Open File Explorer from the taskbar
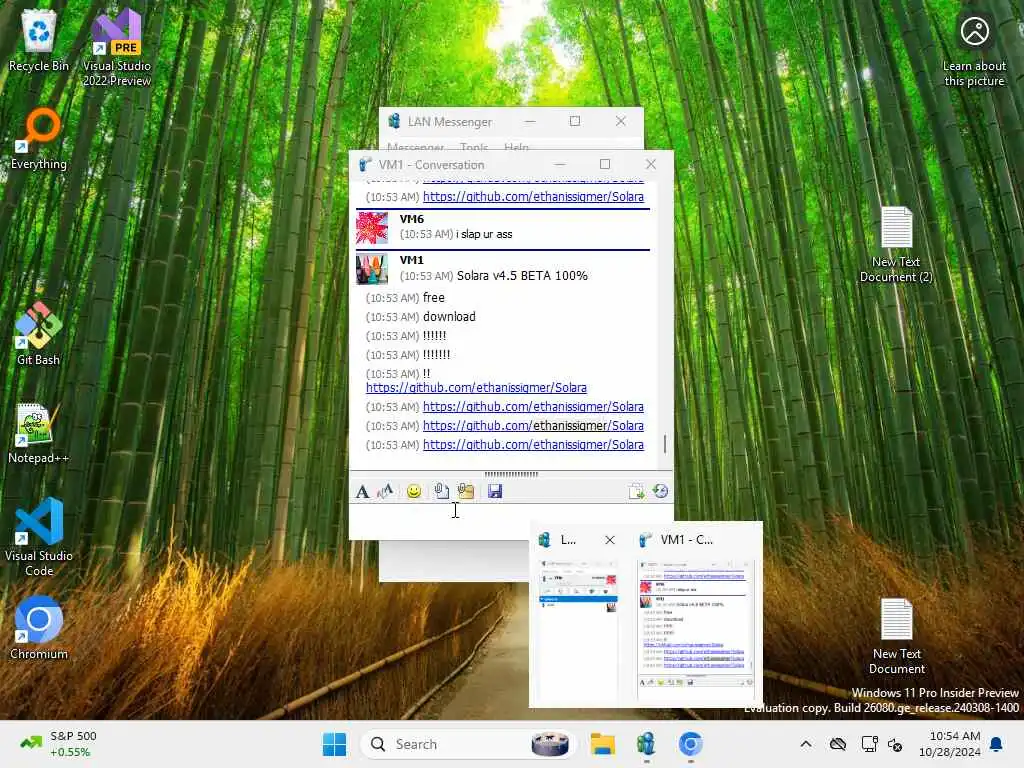Screen dimensions: 1024x768 click(x=602, y=744)
